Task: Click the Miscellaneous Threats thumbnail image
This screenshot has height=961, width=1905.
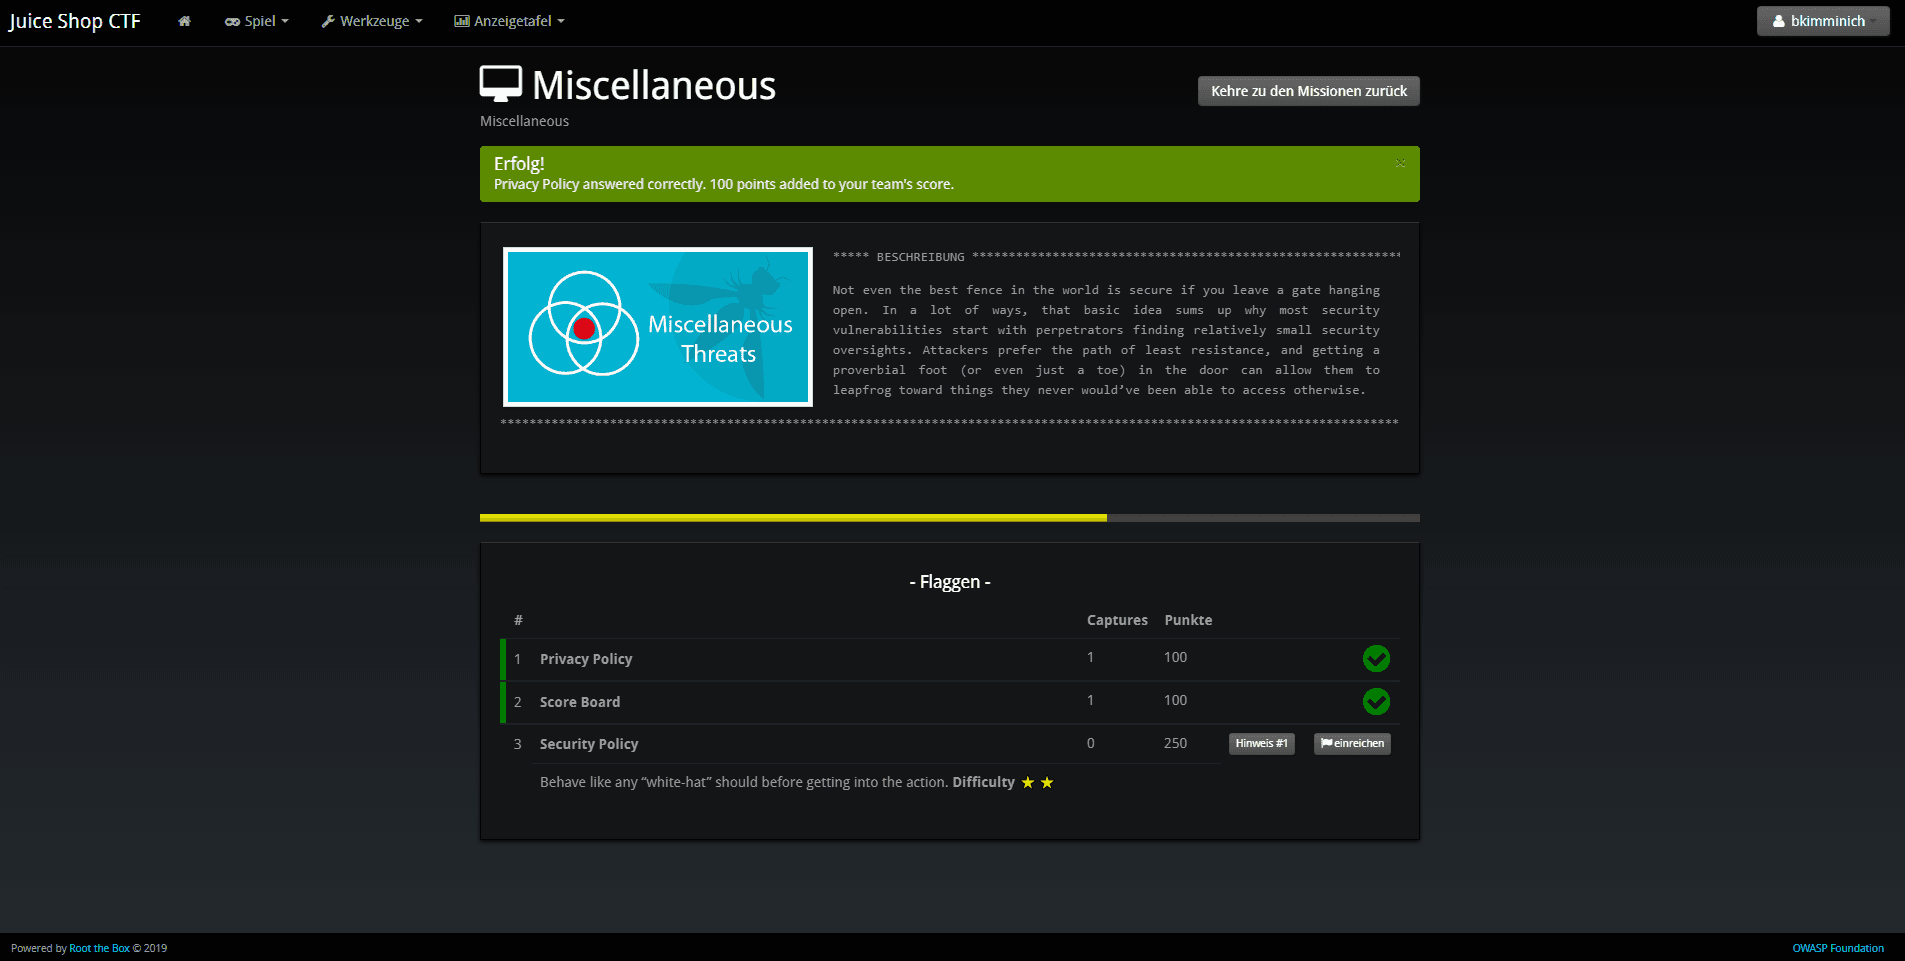Action: pos(658,327)
